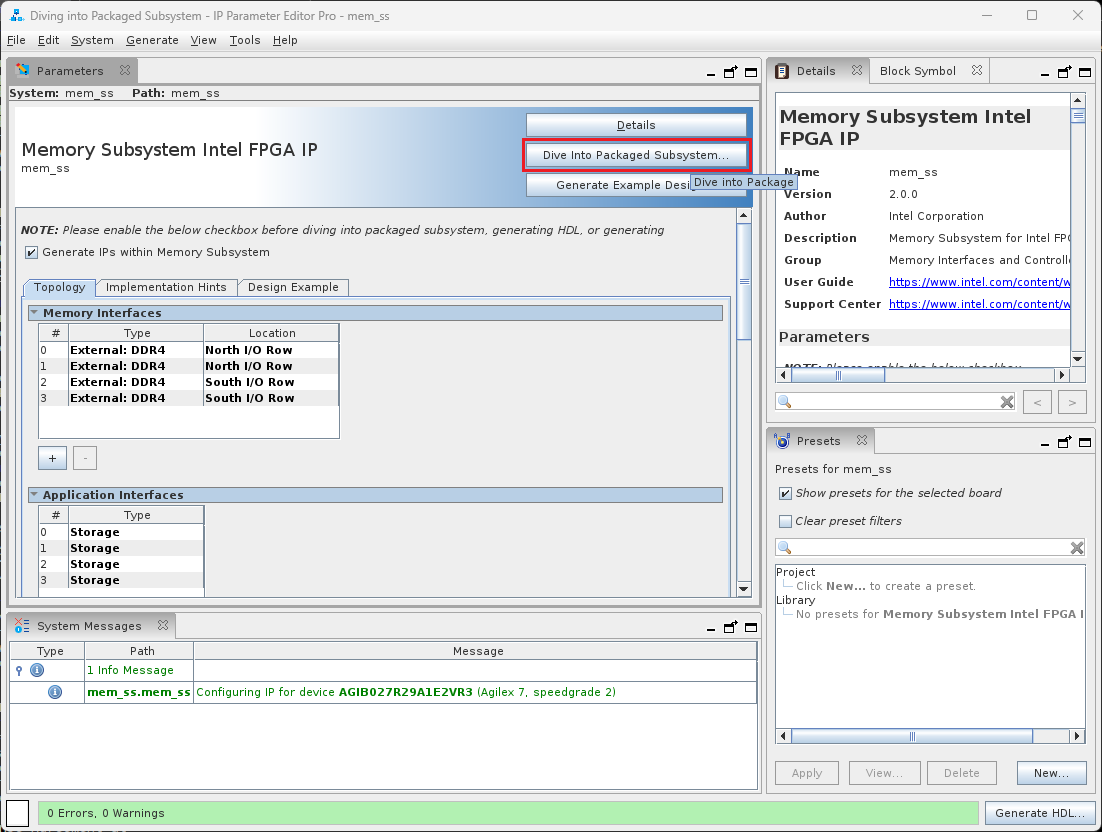
Task: Clear the Presets search box
Action: [1077, 548]
